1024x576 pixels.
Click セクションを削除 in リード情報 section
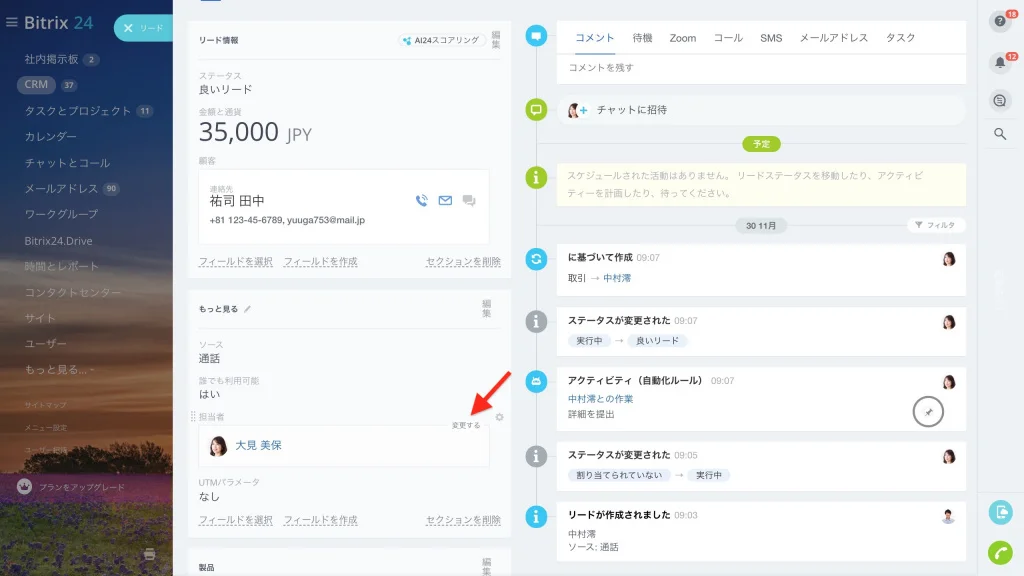[463, 262]
